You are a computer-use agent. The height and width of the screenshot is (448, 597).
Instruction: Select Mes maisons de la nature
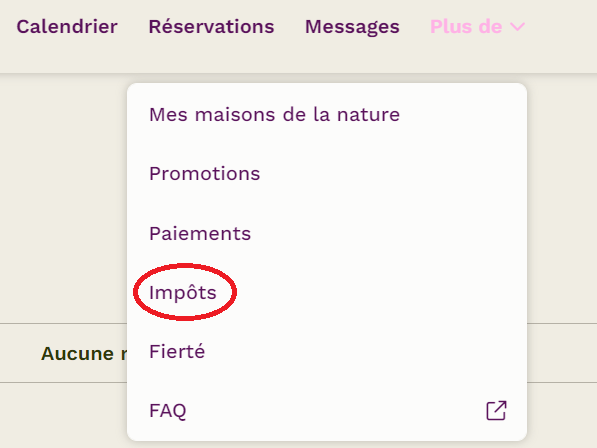275,115
